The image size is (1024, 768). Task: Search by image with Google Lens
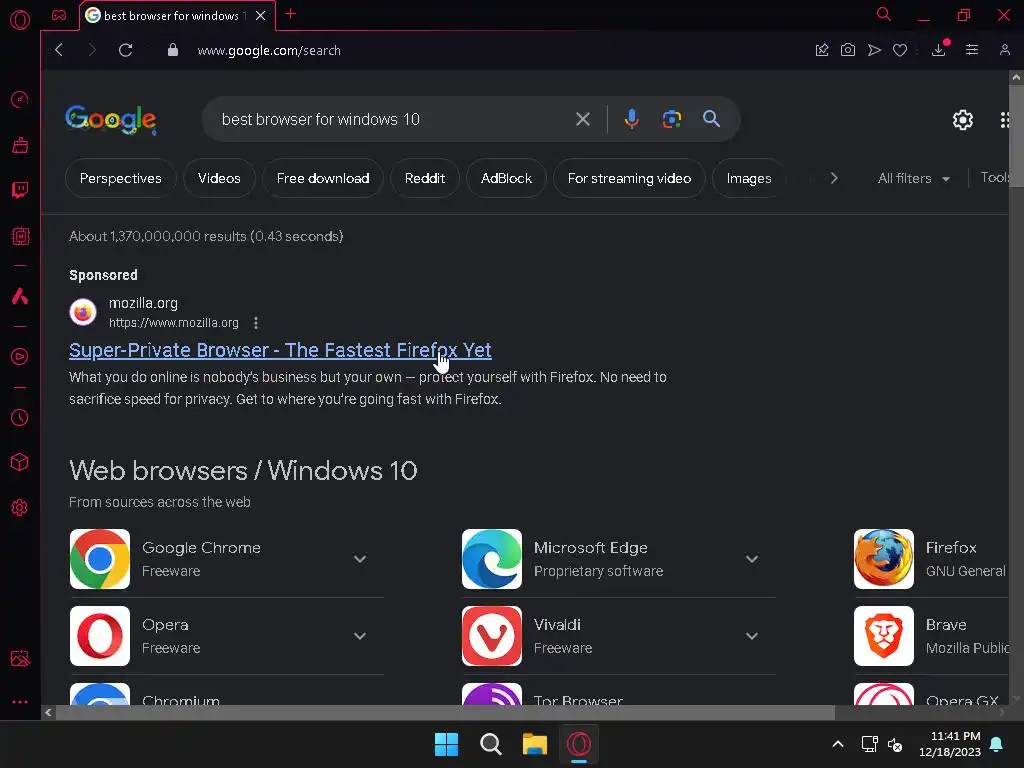671,119
